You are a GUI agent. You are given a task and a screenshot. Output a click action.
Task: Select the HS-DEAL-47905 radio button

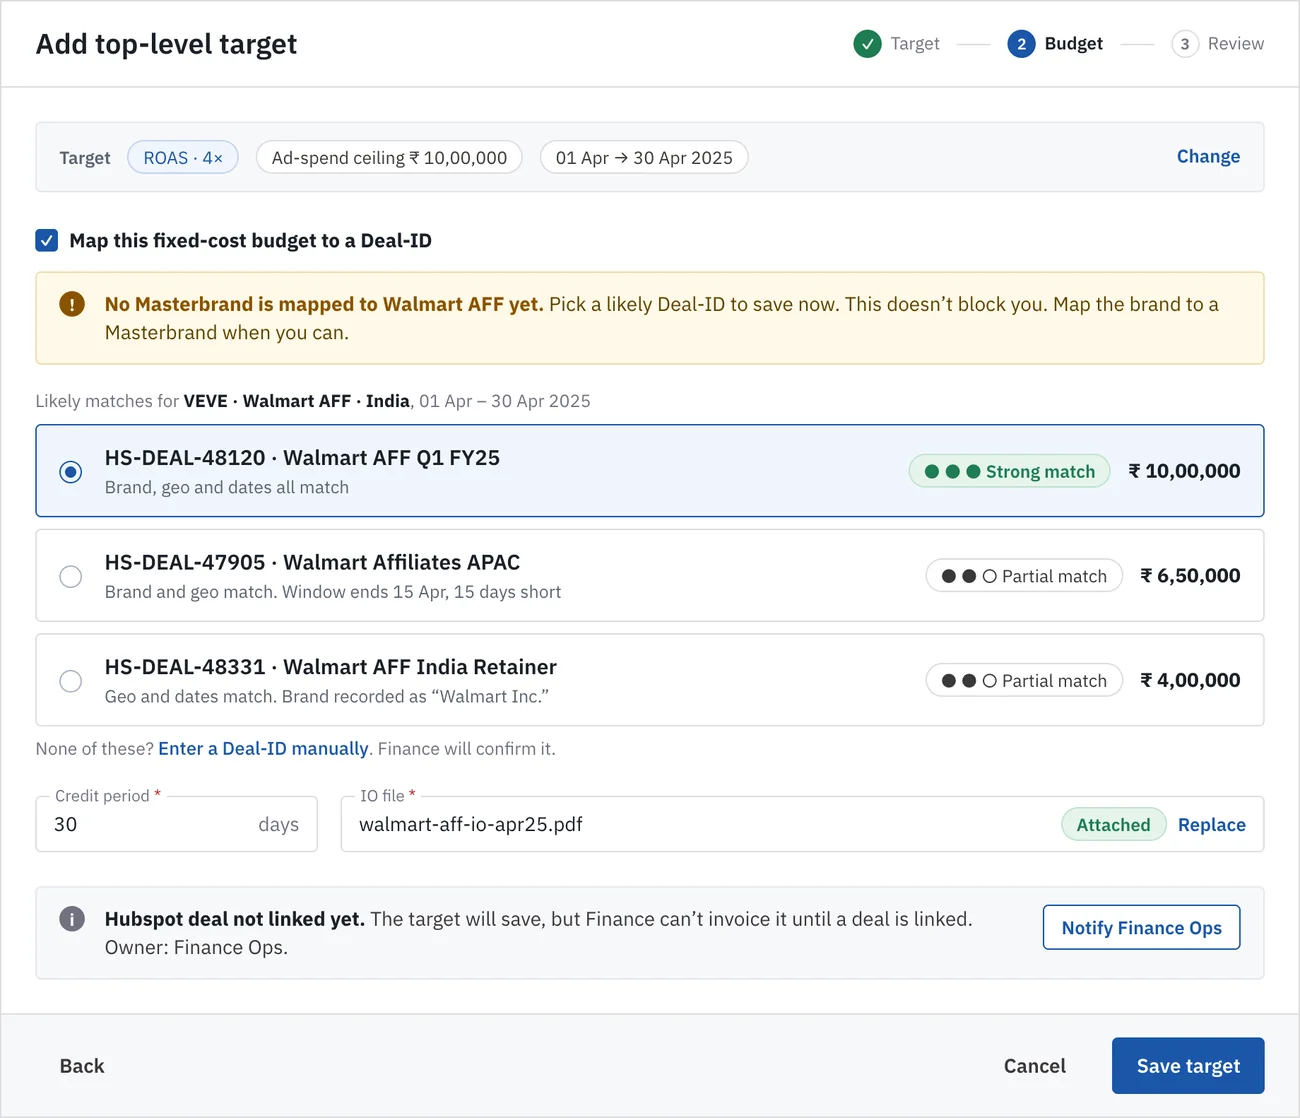[70, 576]
